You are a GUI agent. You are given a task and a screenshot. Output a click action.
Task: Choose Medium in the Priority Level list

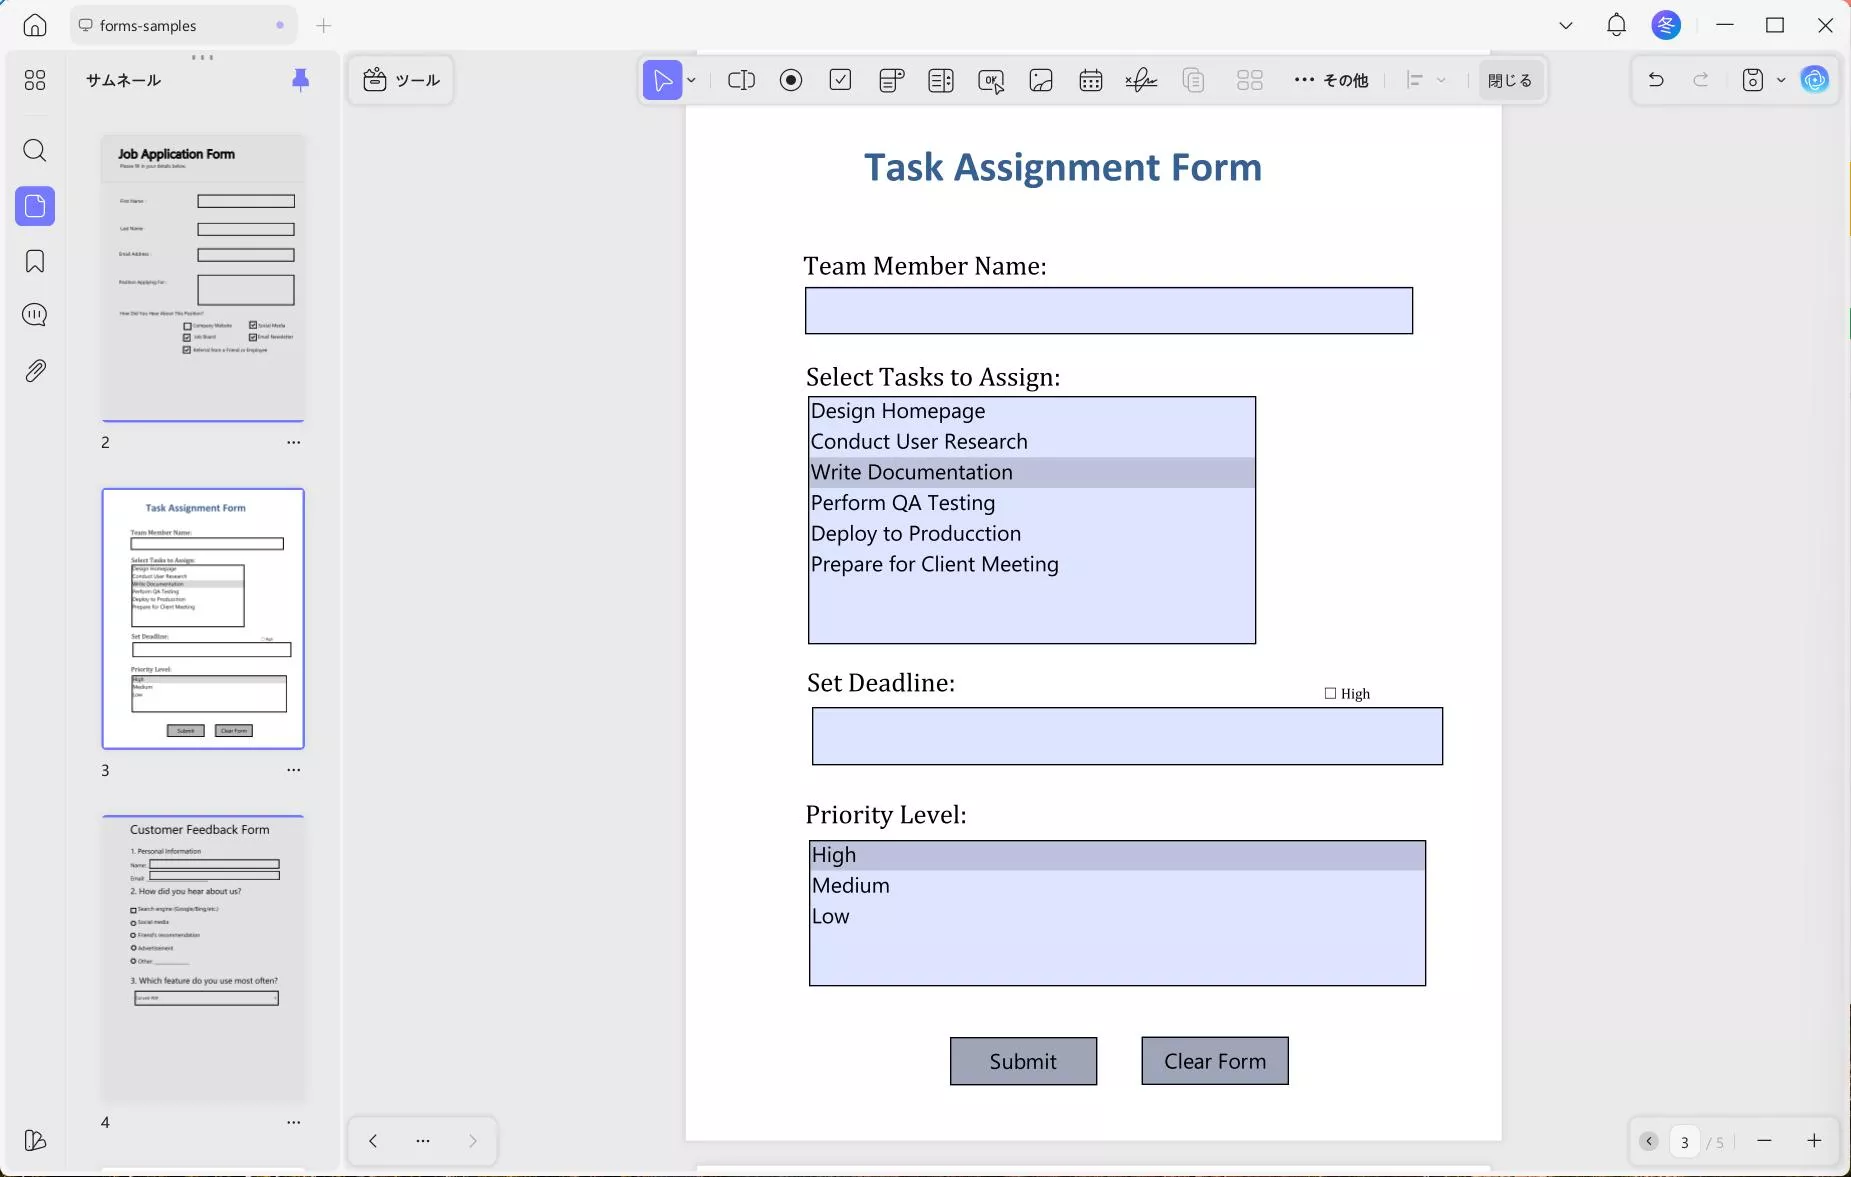pyautogui.click(x=1117, y=886)
